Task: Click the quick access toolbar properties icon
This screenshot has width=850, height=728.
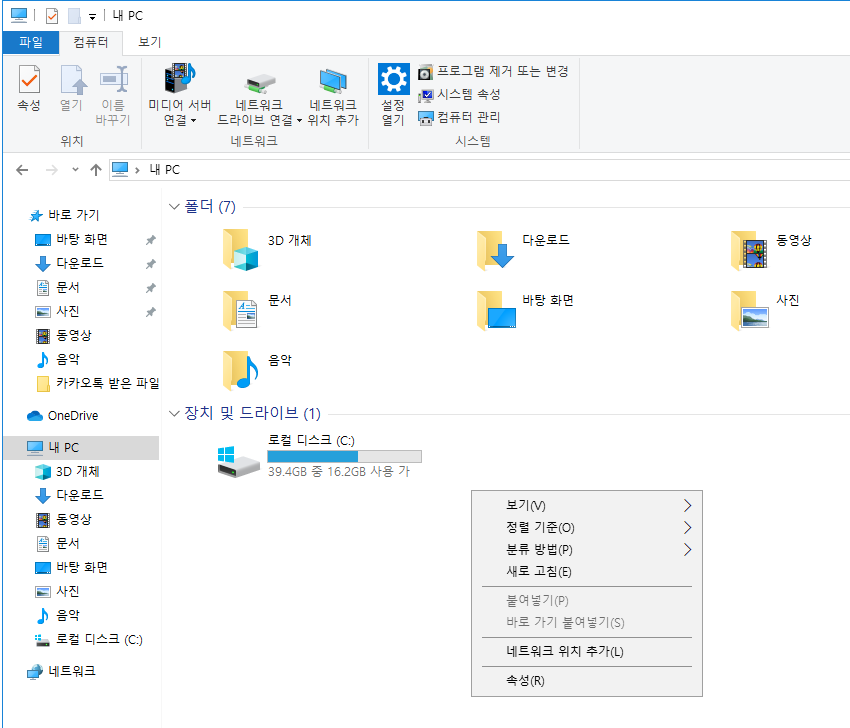Action: [51, 16]
